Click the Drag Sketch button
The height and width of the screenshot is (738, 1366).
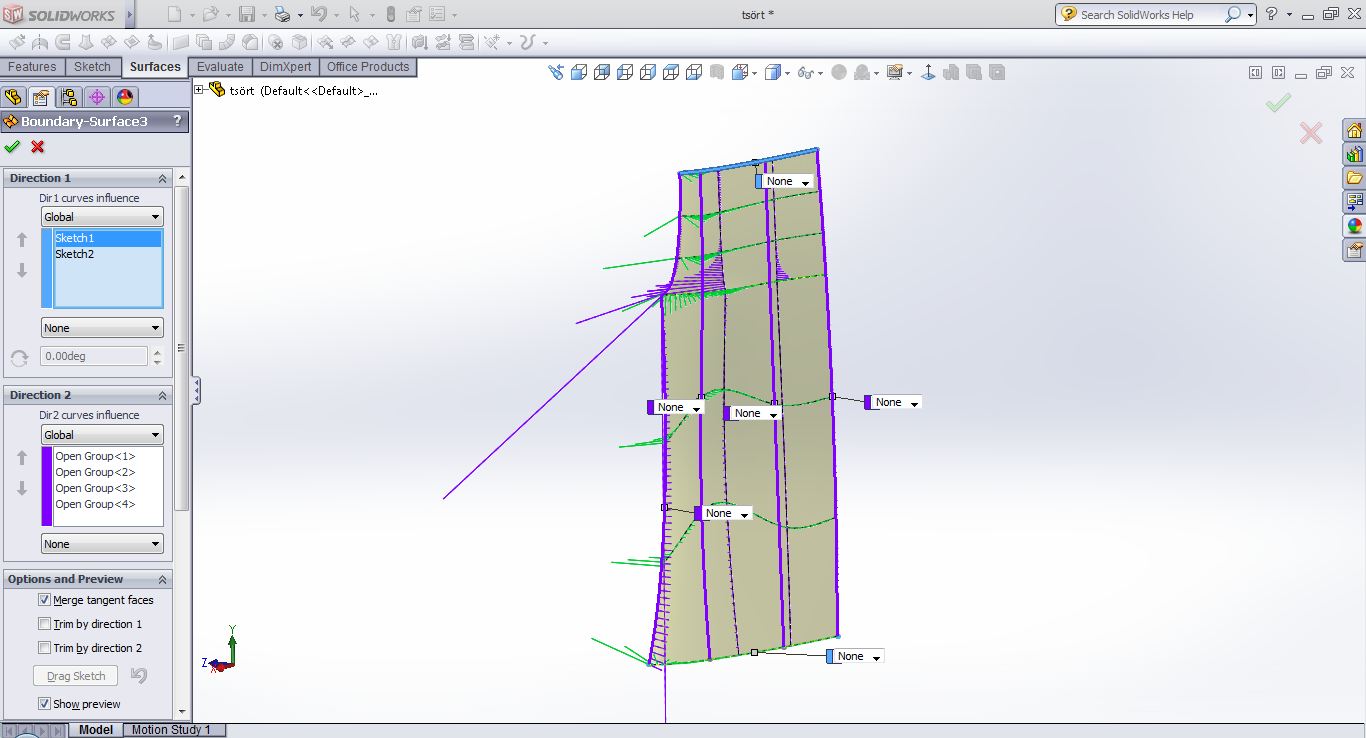click(x=75, y=676)
